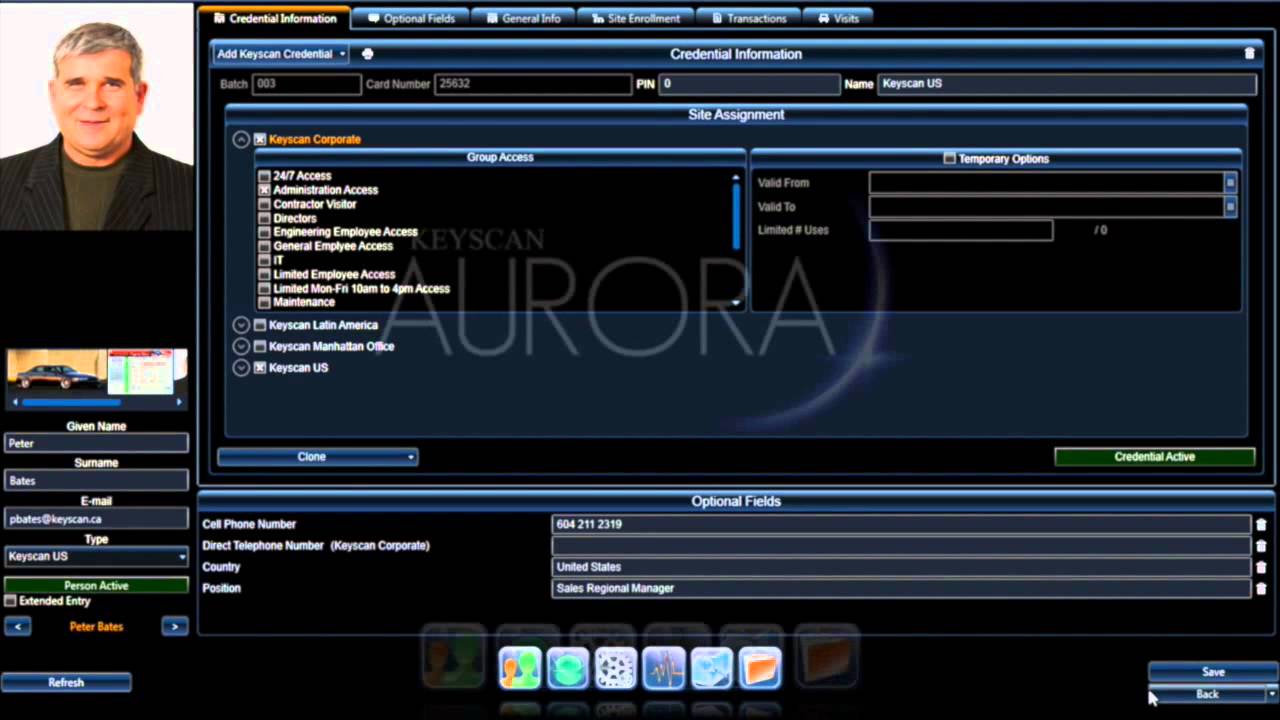Expand the Keyscan Manhattan Office site
Screen dimensions: 1280x720
coord(241,347)
